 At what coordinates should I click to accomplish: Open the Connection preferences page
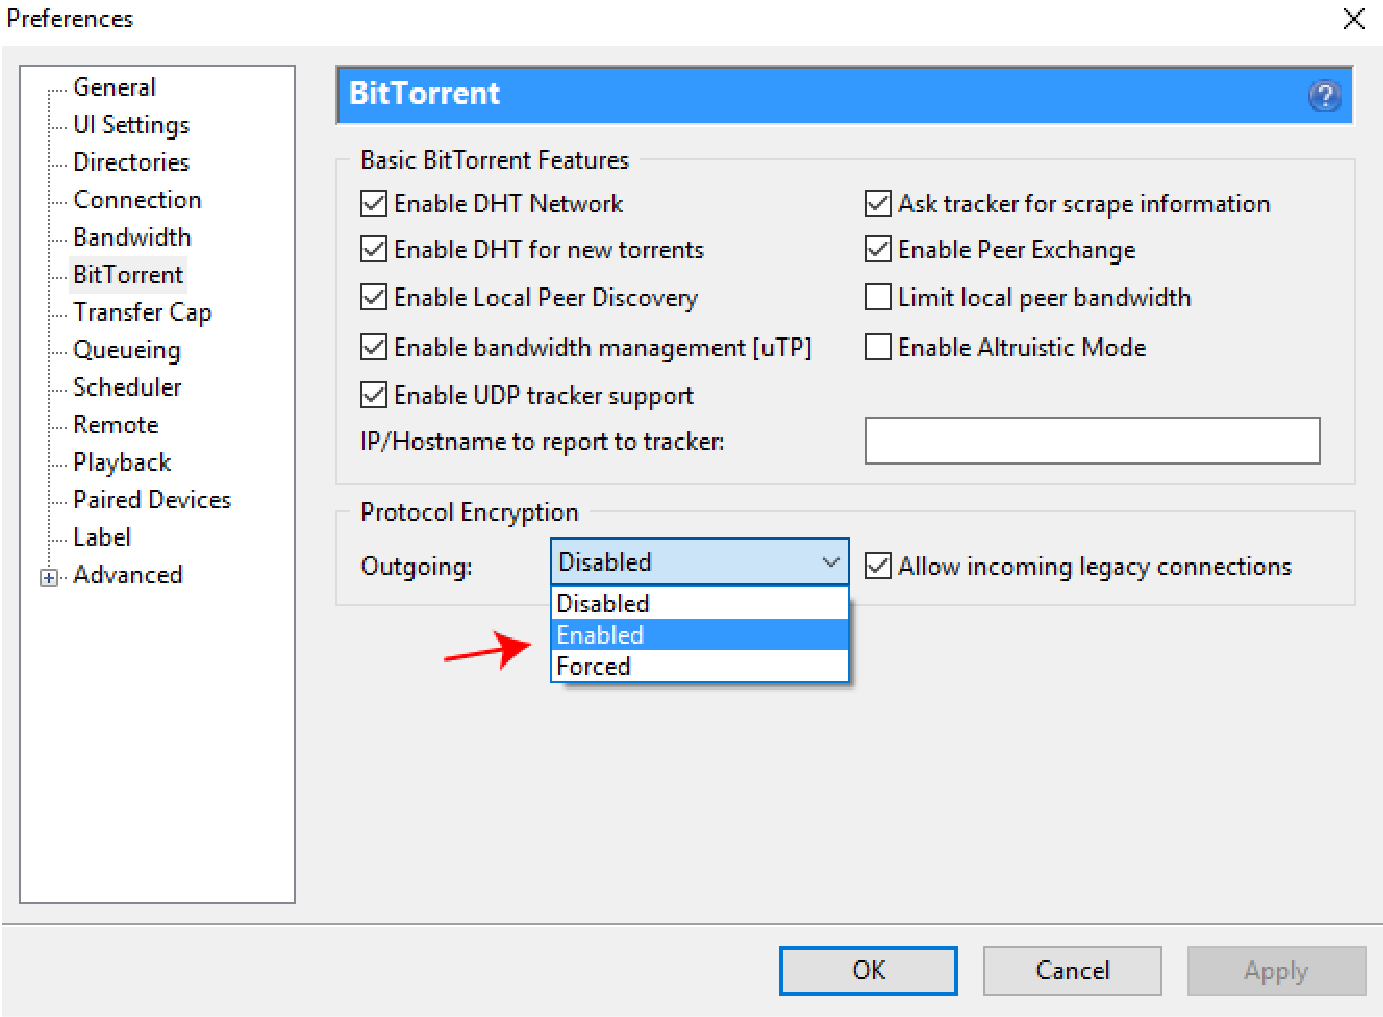tap(137, 200)
